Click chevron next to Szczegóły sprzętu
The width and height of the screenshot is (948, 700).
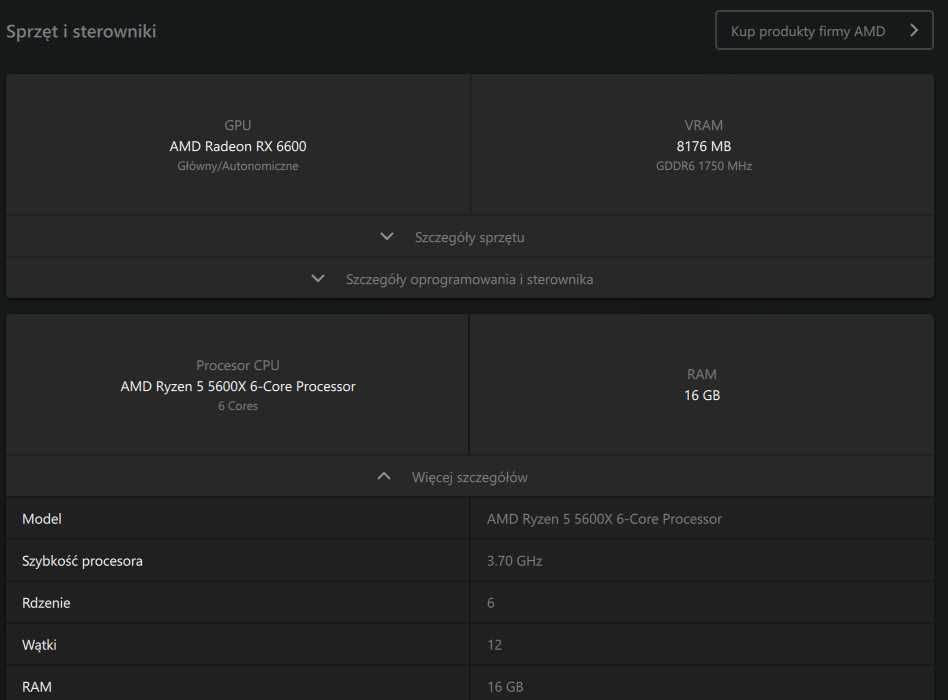[387, 236]
